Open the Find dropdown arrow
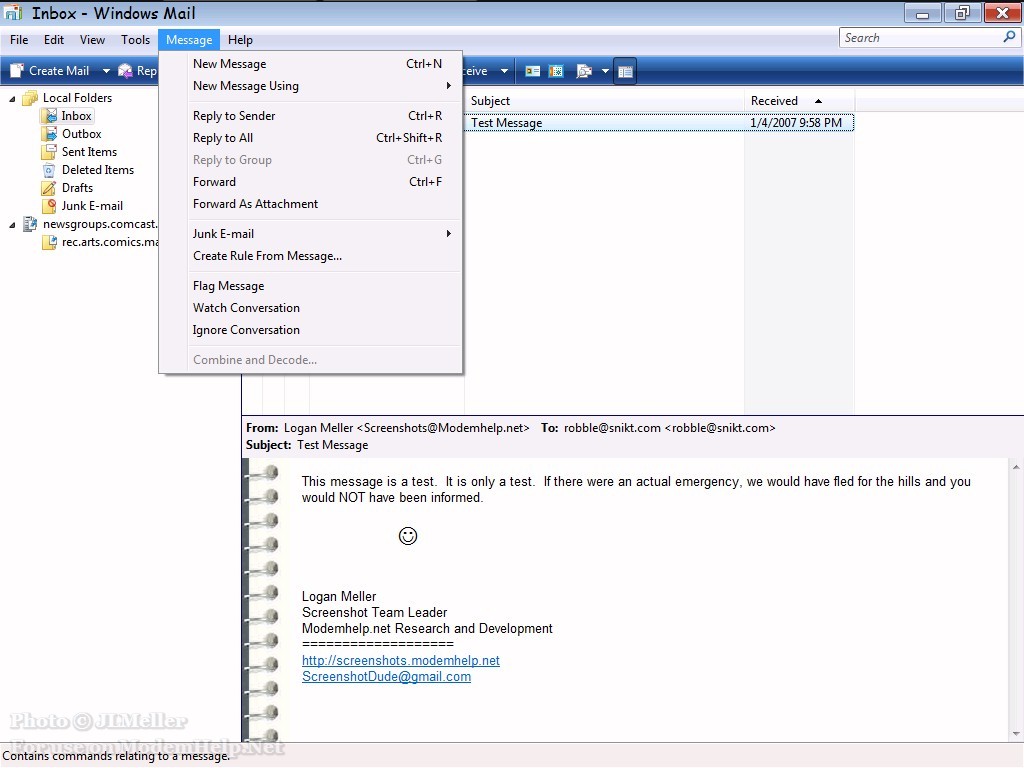This screenshot has height=768, width=1024. click(x=605, y=71)
